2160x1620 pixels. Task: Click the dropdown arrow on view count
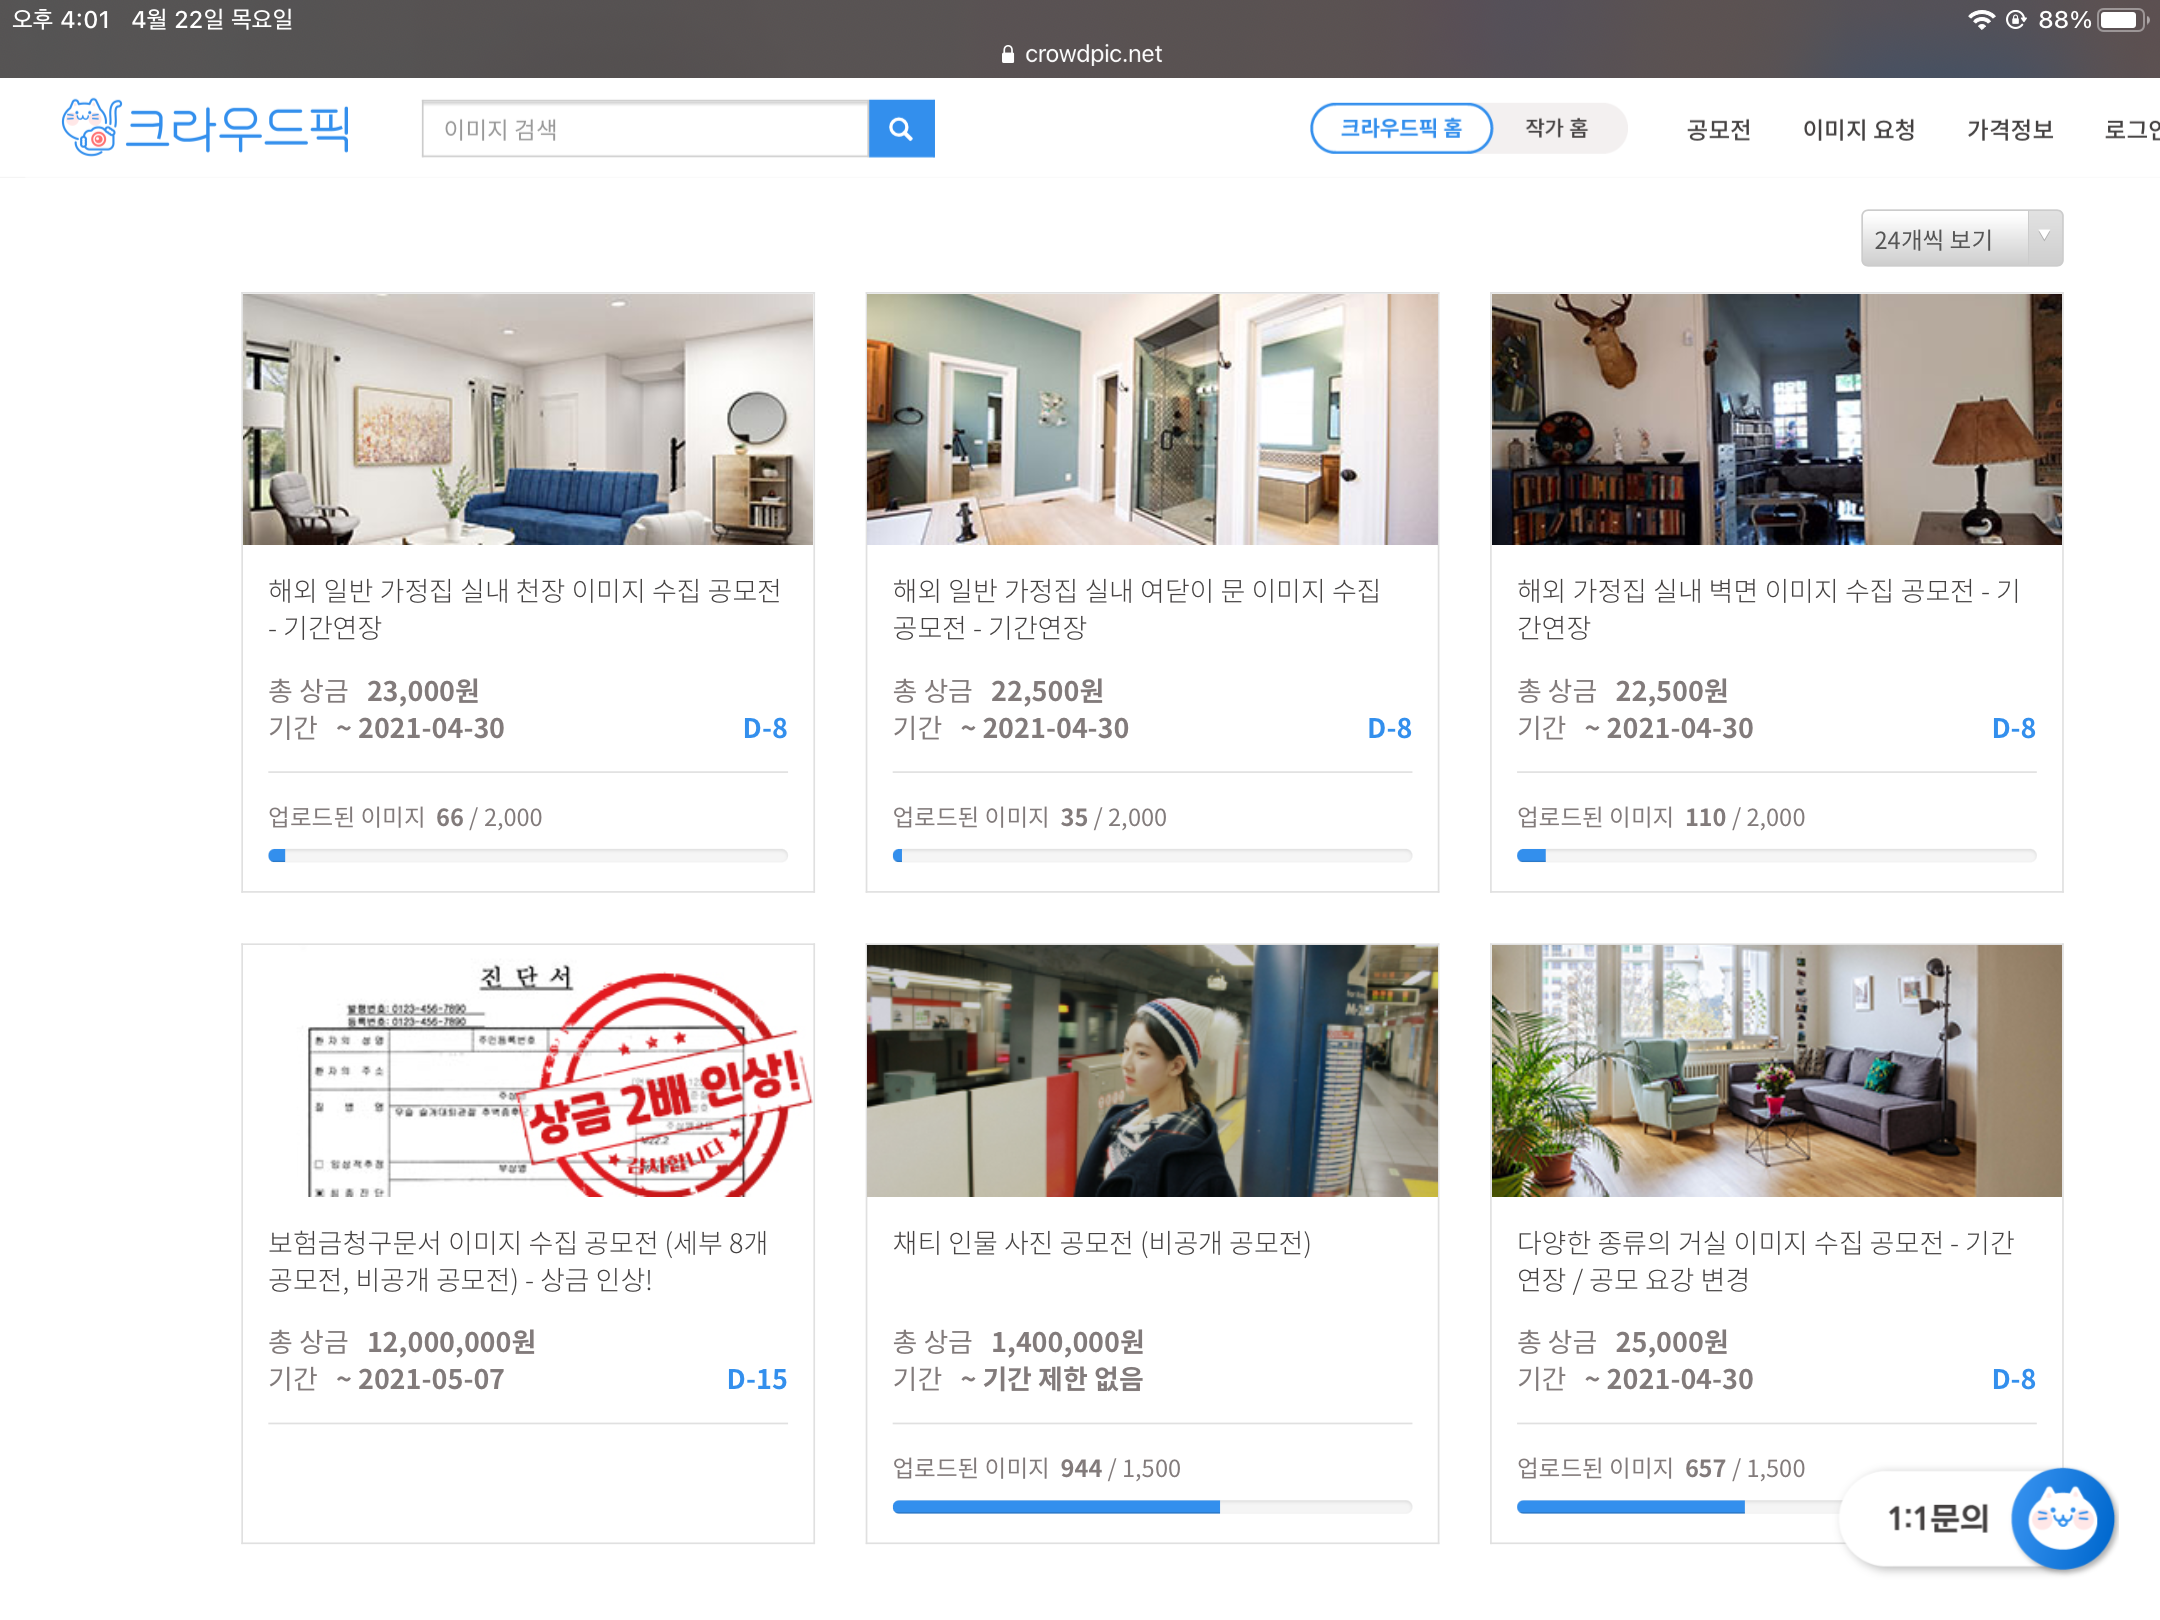2044,237
